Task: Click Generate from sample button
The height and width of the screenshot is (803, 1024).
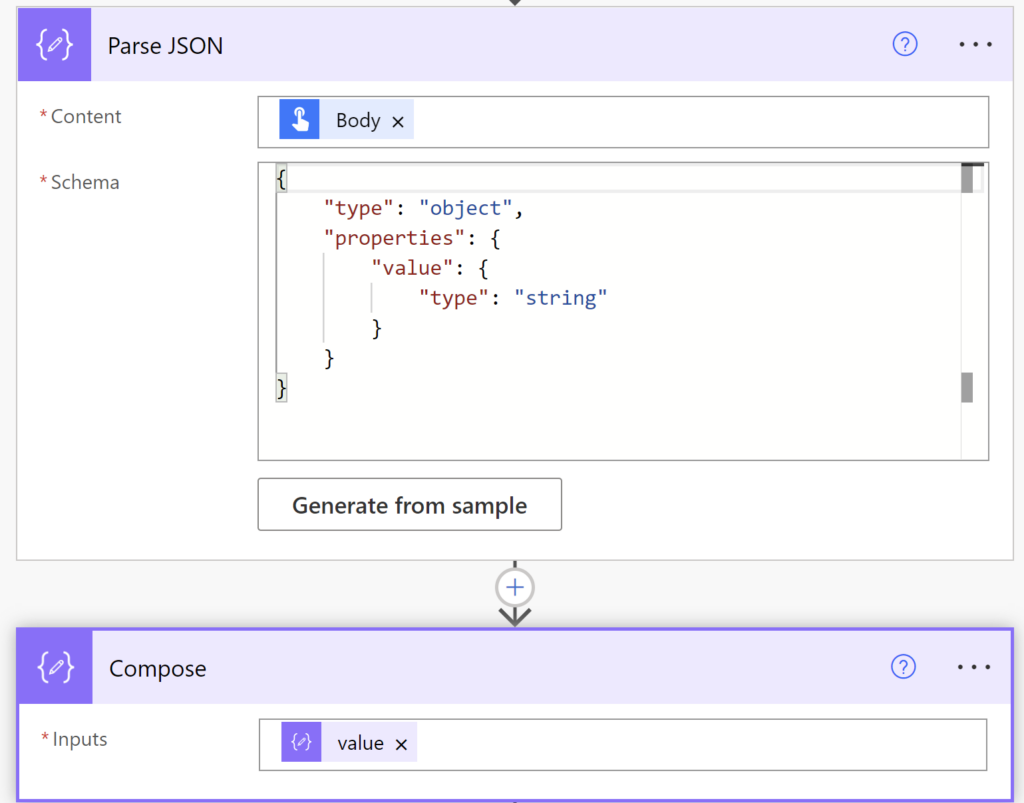Action: pos(409,505)
